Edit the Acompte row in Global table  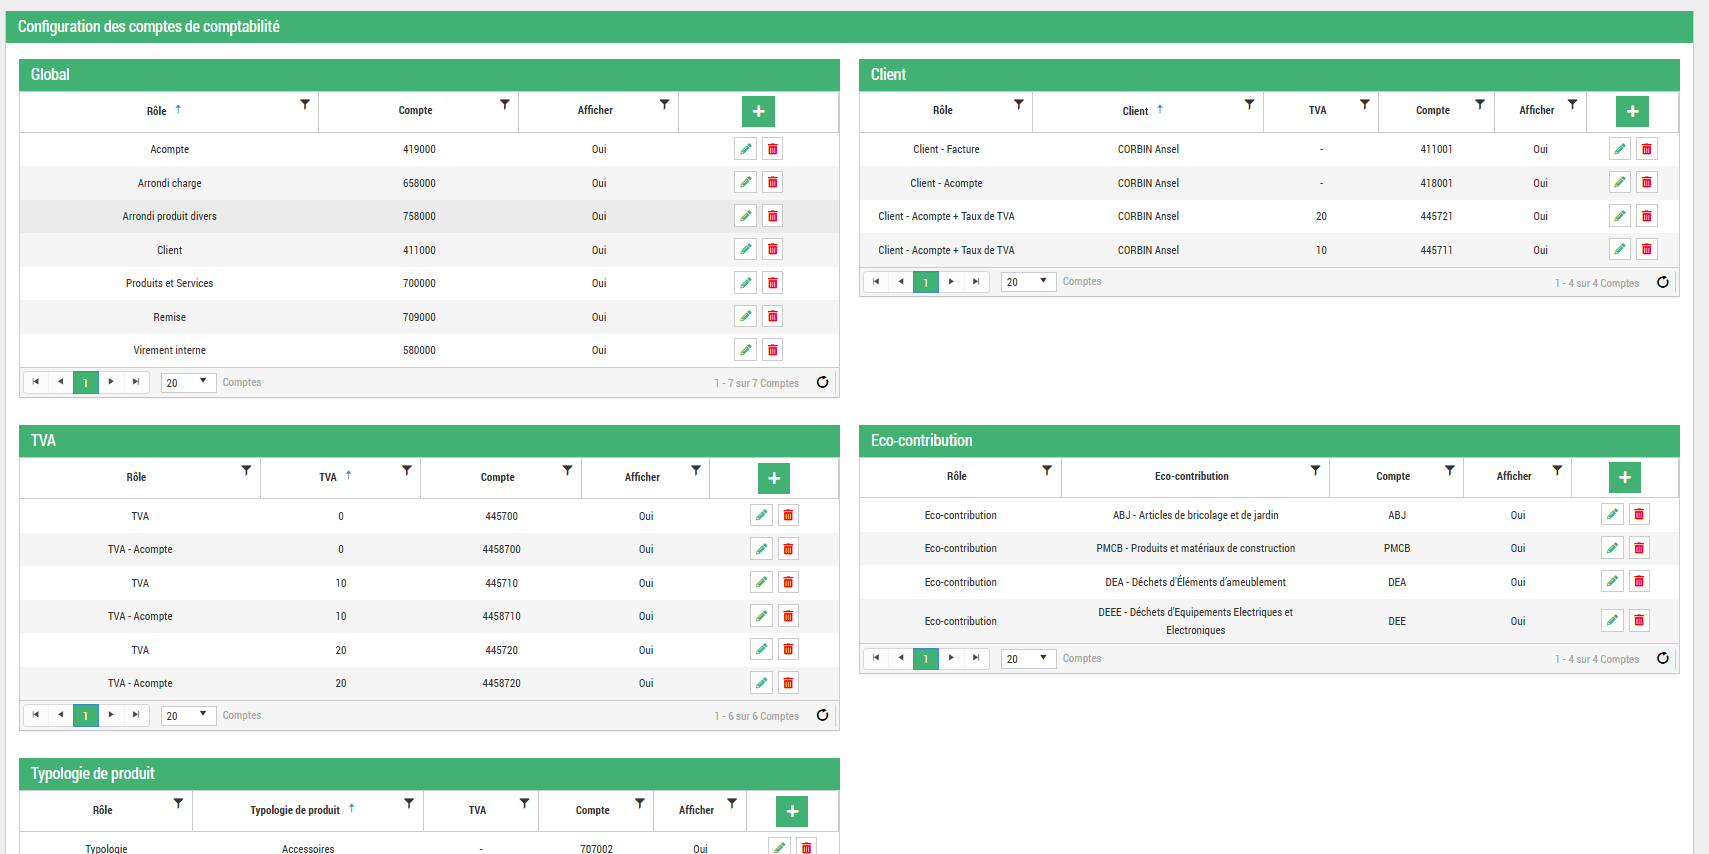point(745,149)
